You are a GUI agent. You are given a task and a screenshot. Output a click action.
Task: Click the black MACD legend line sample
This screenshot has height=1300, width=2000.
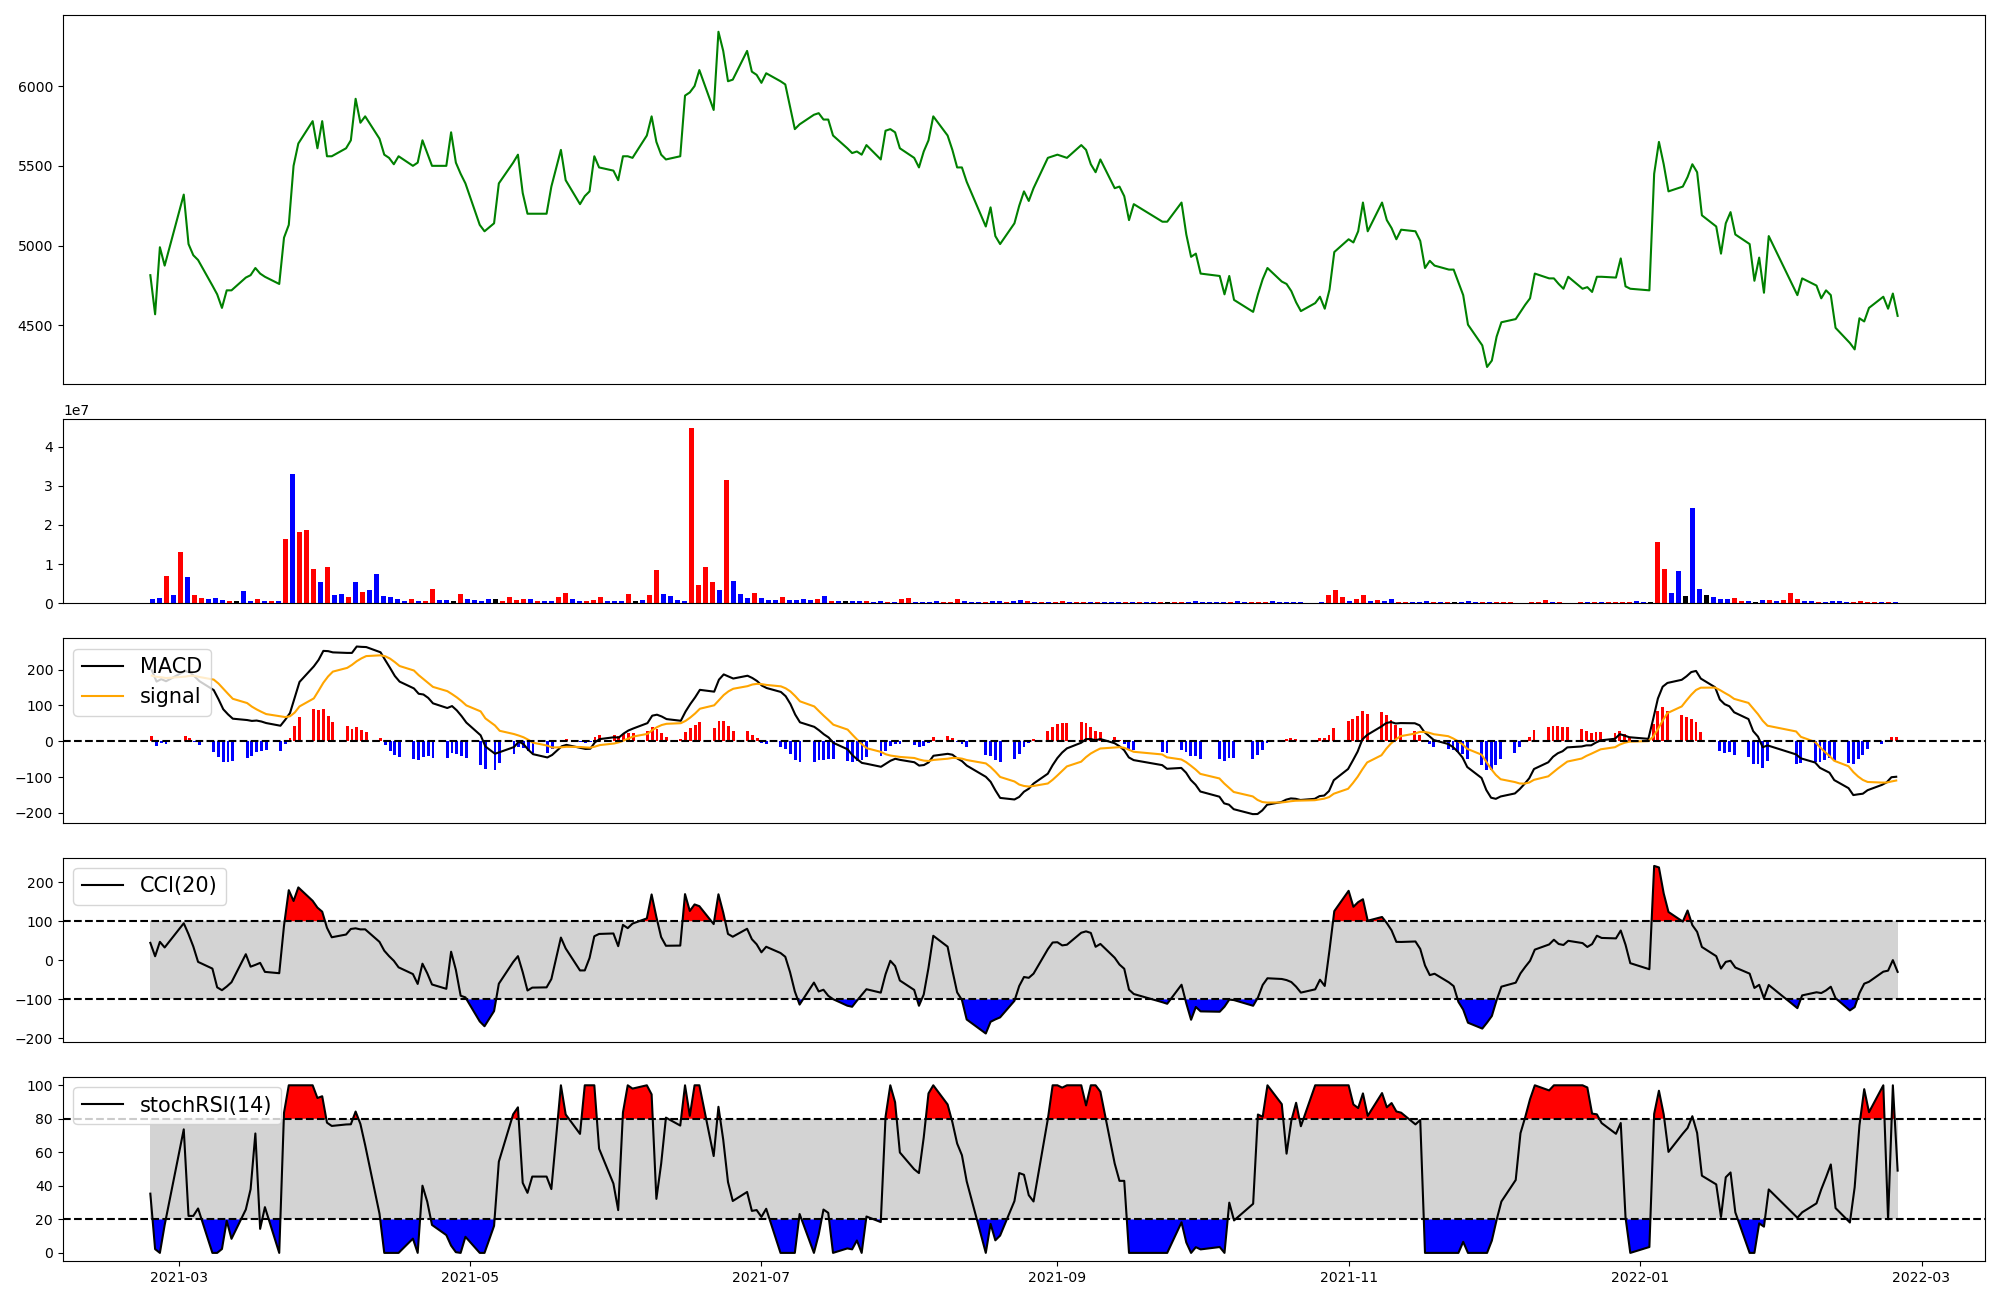(x=103, y=666)
